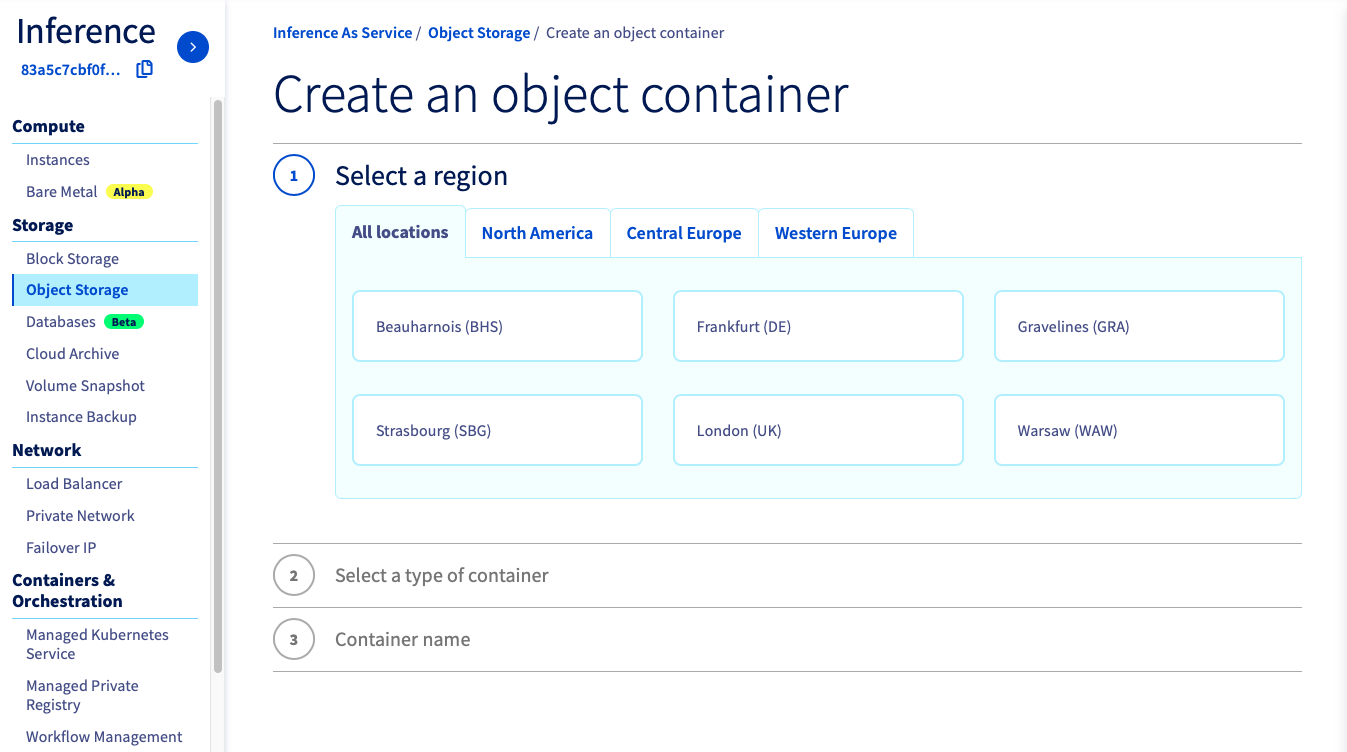Select the Beauharnois (BHS) region
Screen dimensions: 1347x752
pos(497,326)
